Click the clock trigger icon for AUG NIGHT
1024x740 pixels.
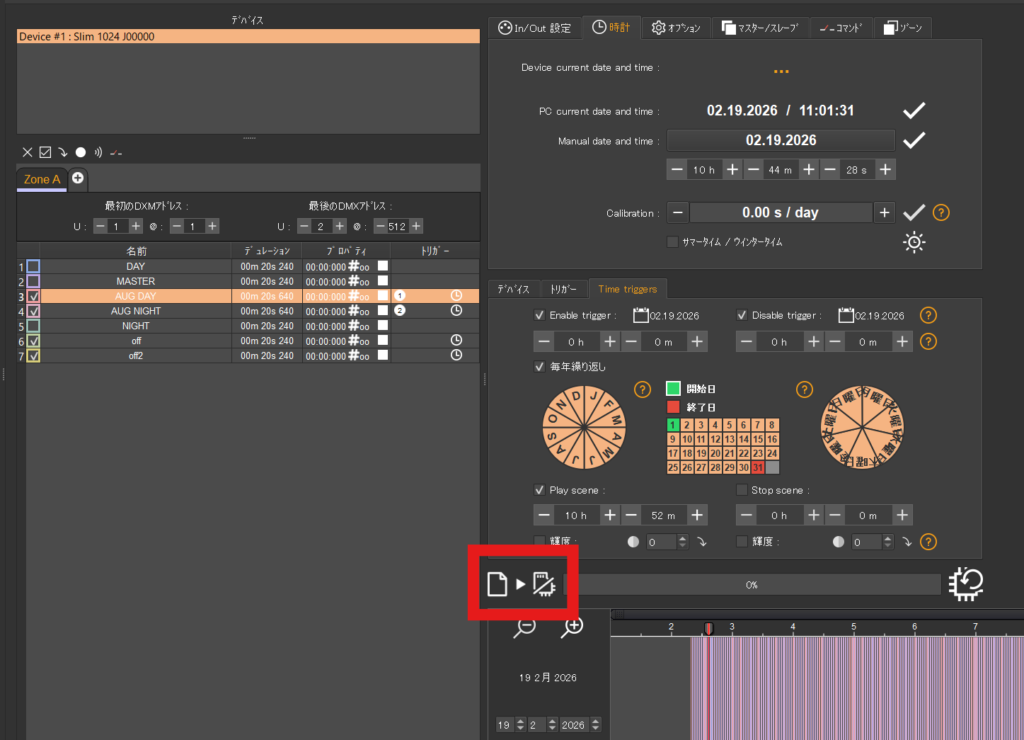[456, 311]
